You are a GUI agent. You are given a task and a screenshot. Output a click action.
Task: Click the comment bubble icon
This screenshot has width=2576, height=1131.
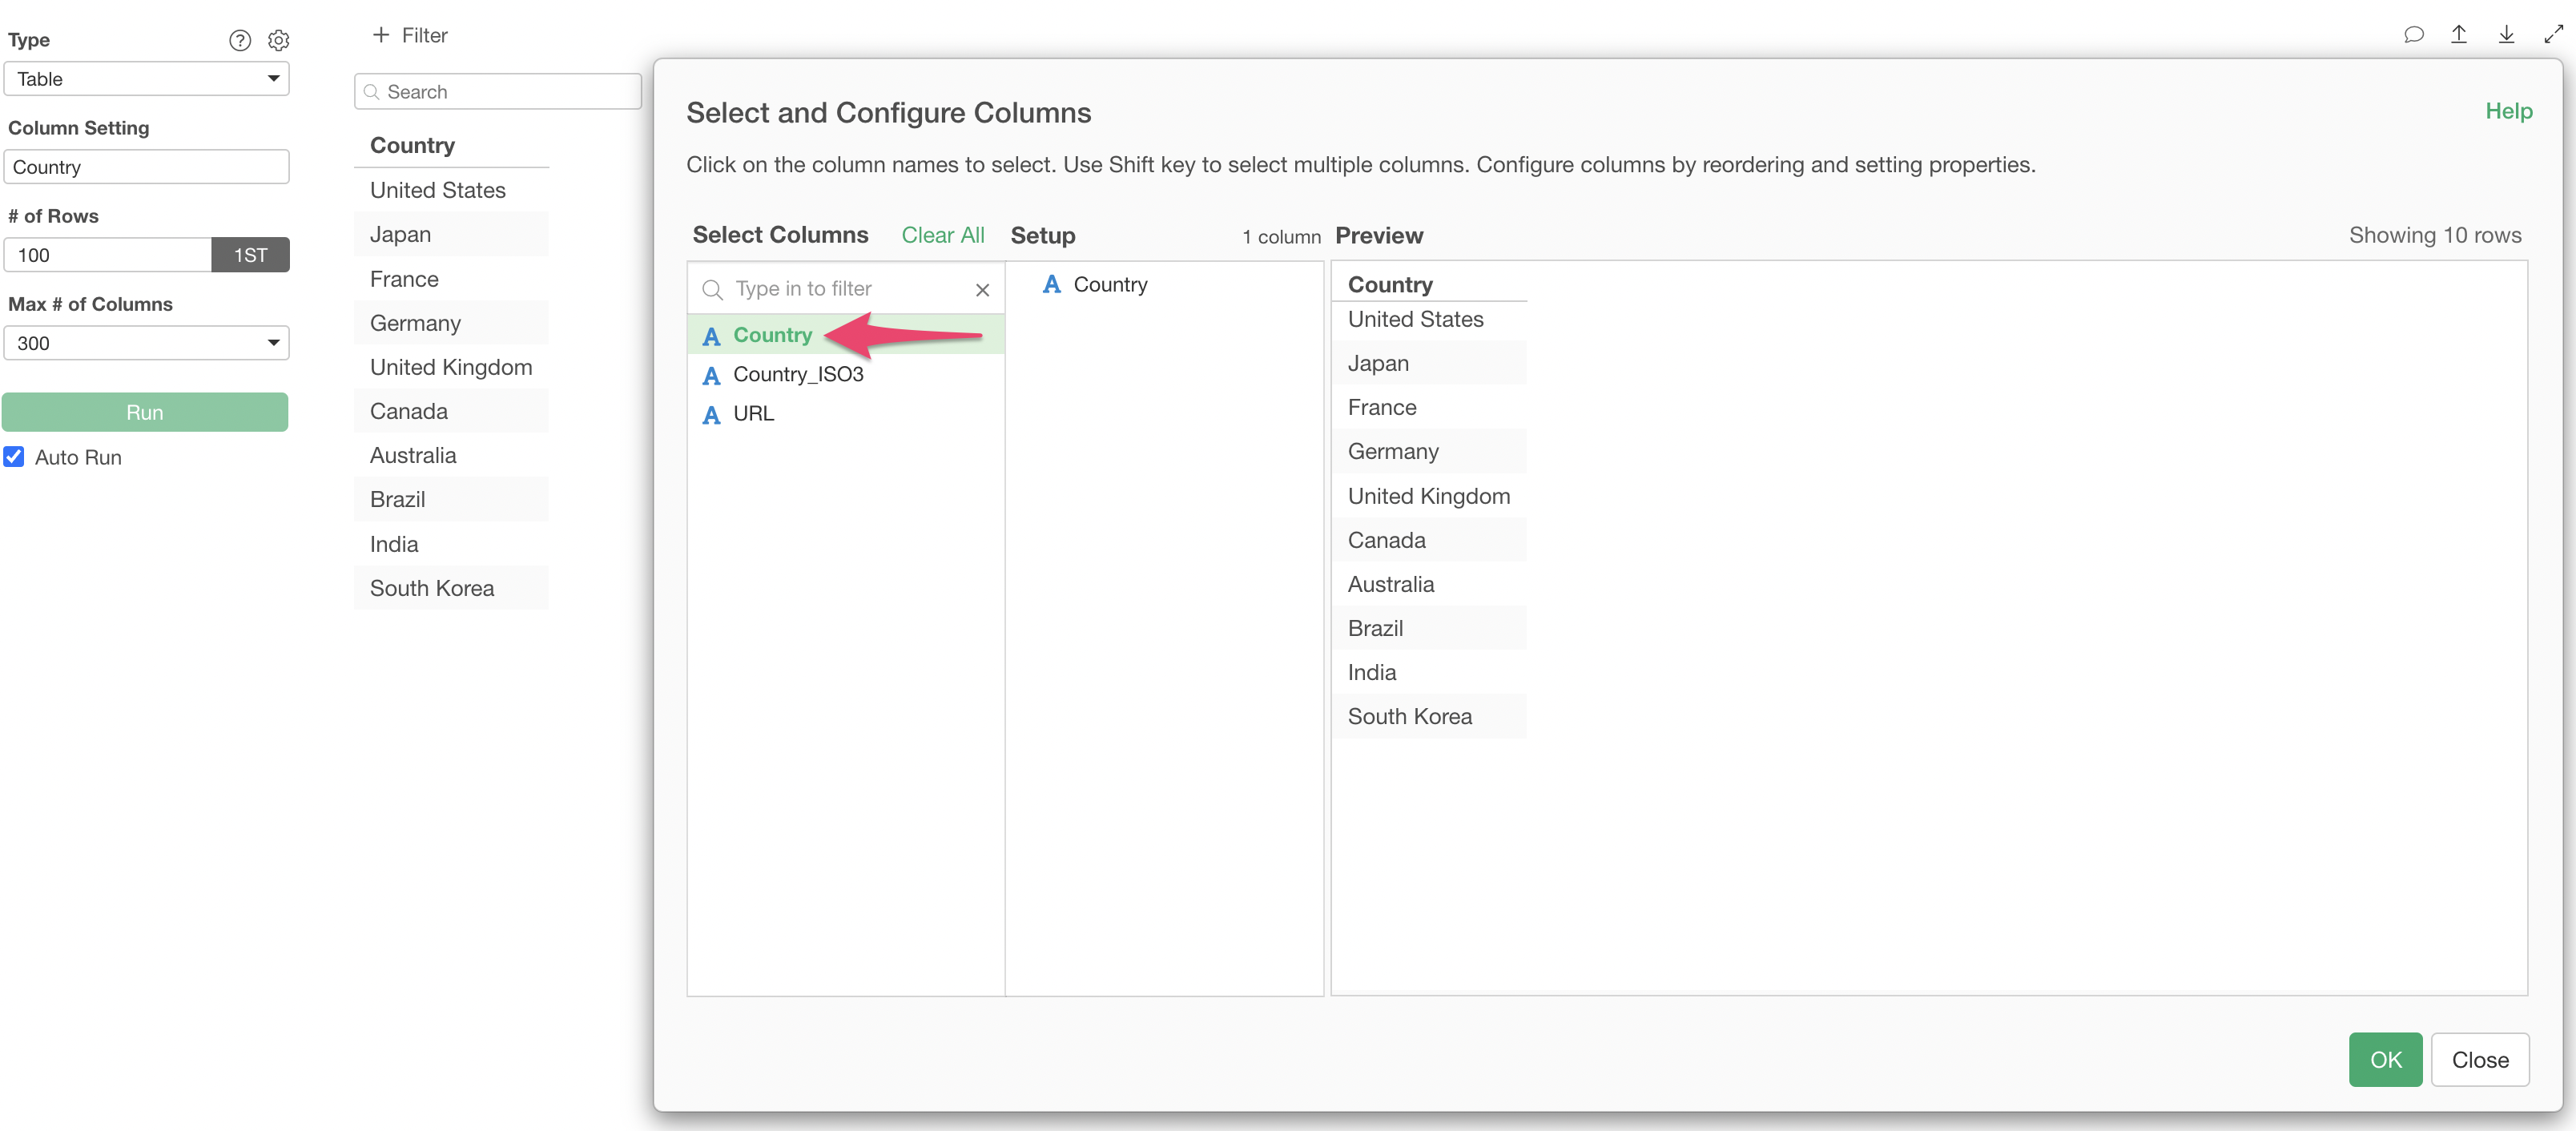2413,35
